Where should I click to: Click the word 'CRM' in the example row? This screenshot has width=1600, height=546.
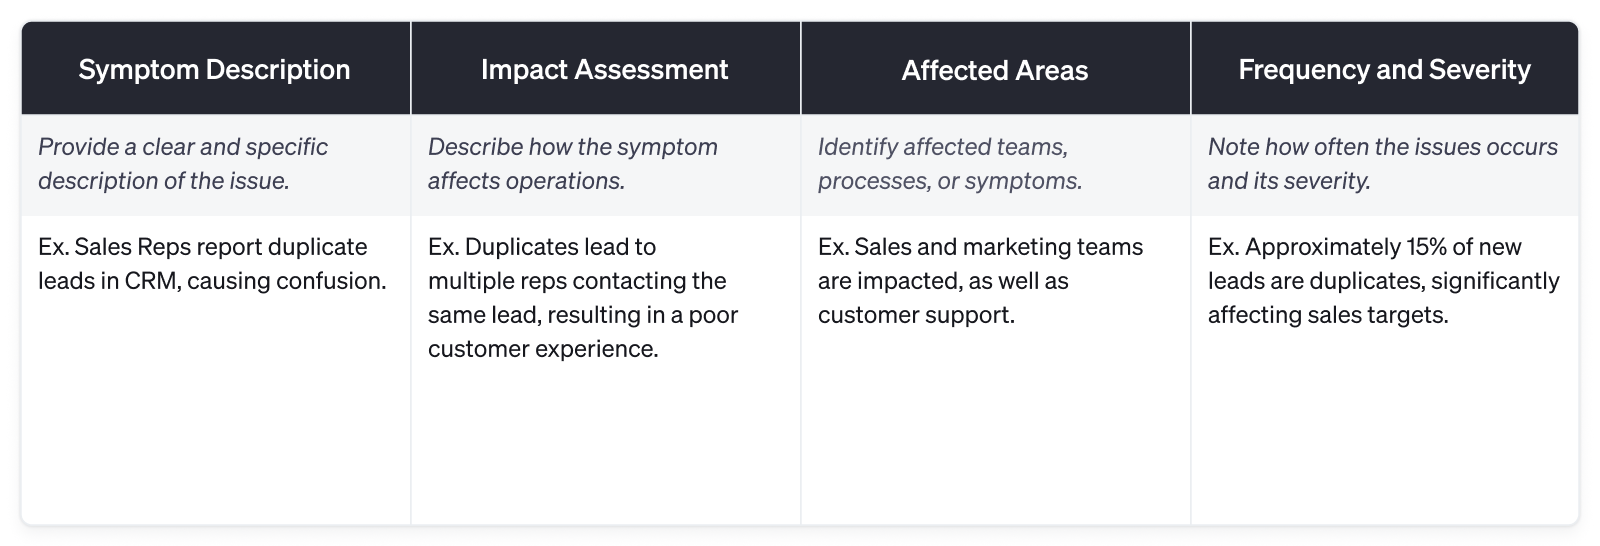pos(152,282)
